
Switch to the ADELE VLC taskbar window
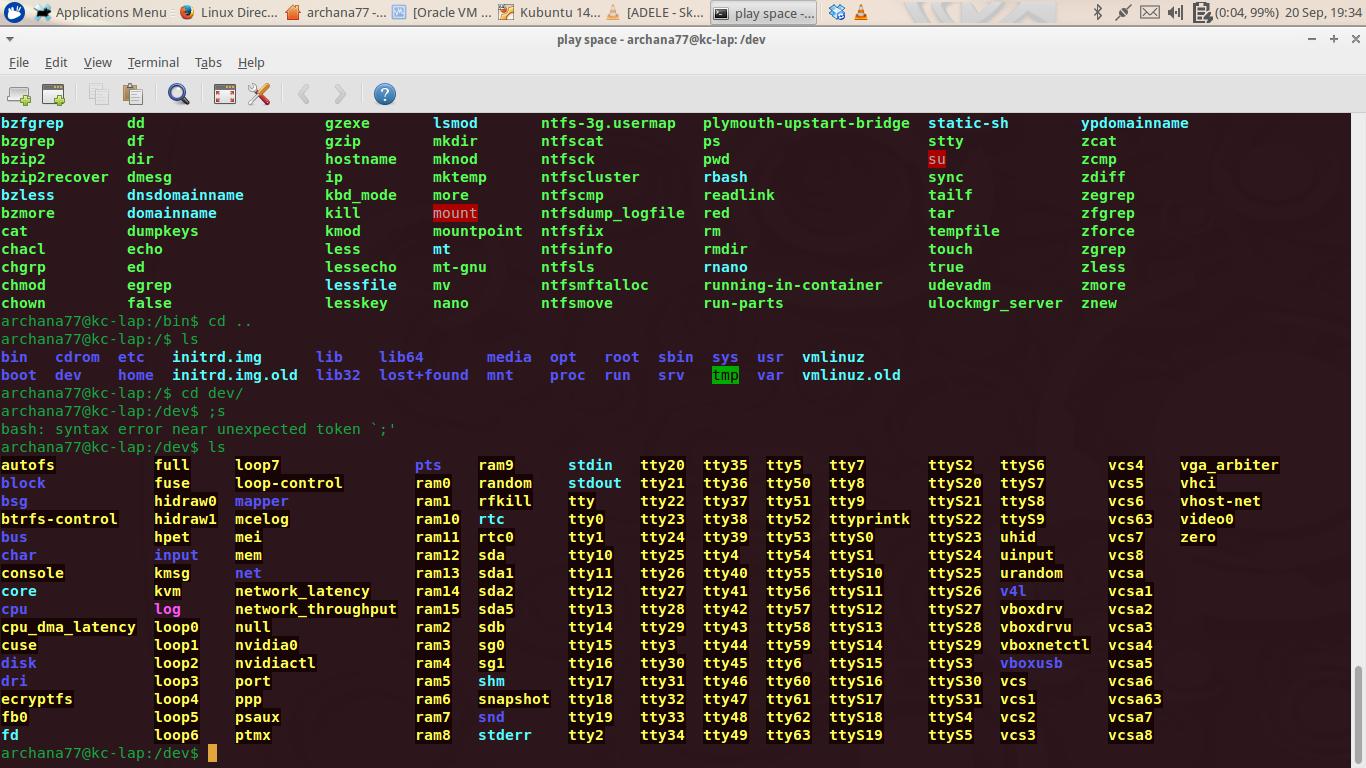(656, 13)
